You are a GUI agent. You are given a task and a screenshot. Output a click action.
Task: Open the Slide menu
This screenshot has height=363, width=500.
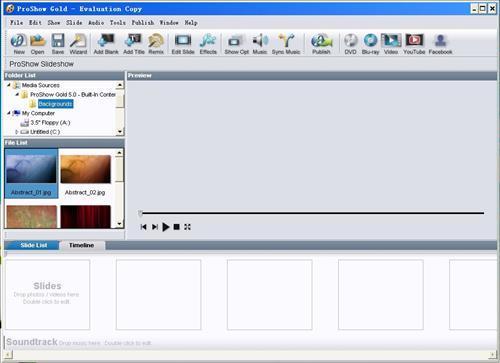(x=74, y=23)
